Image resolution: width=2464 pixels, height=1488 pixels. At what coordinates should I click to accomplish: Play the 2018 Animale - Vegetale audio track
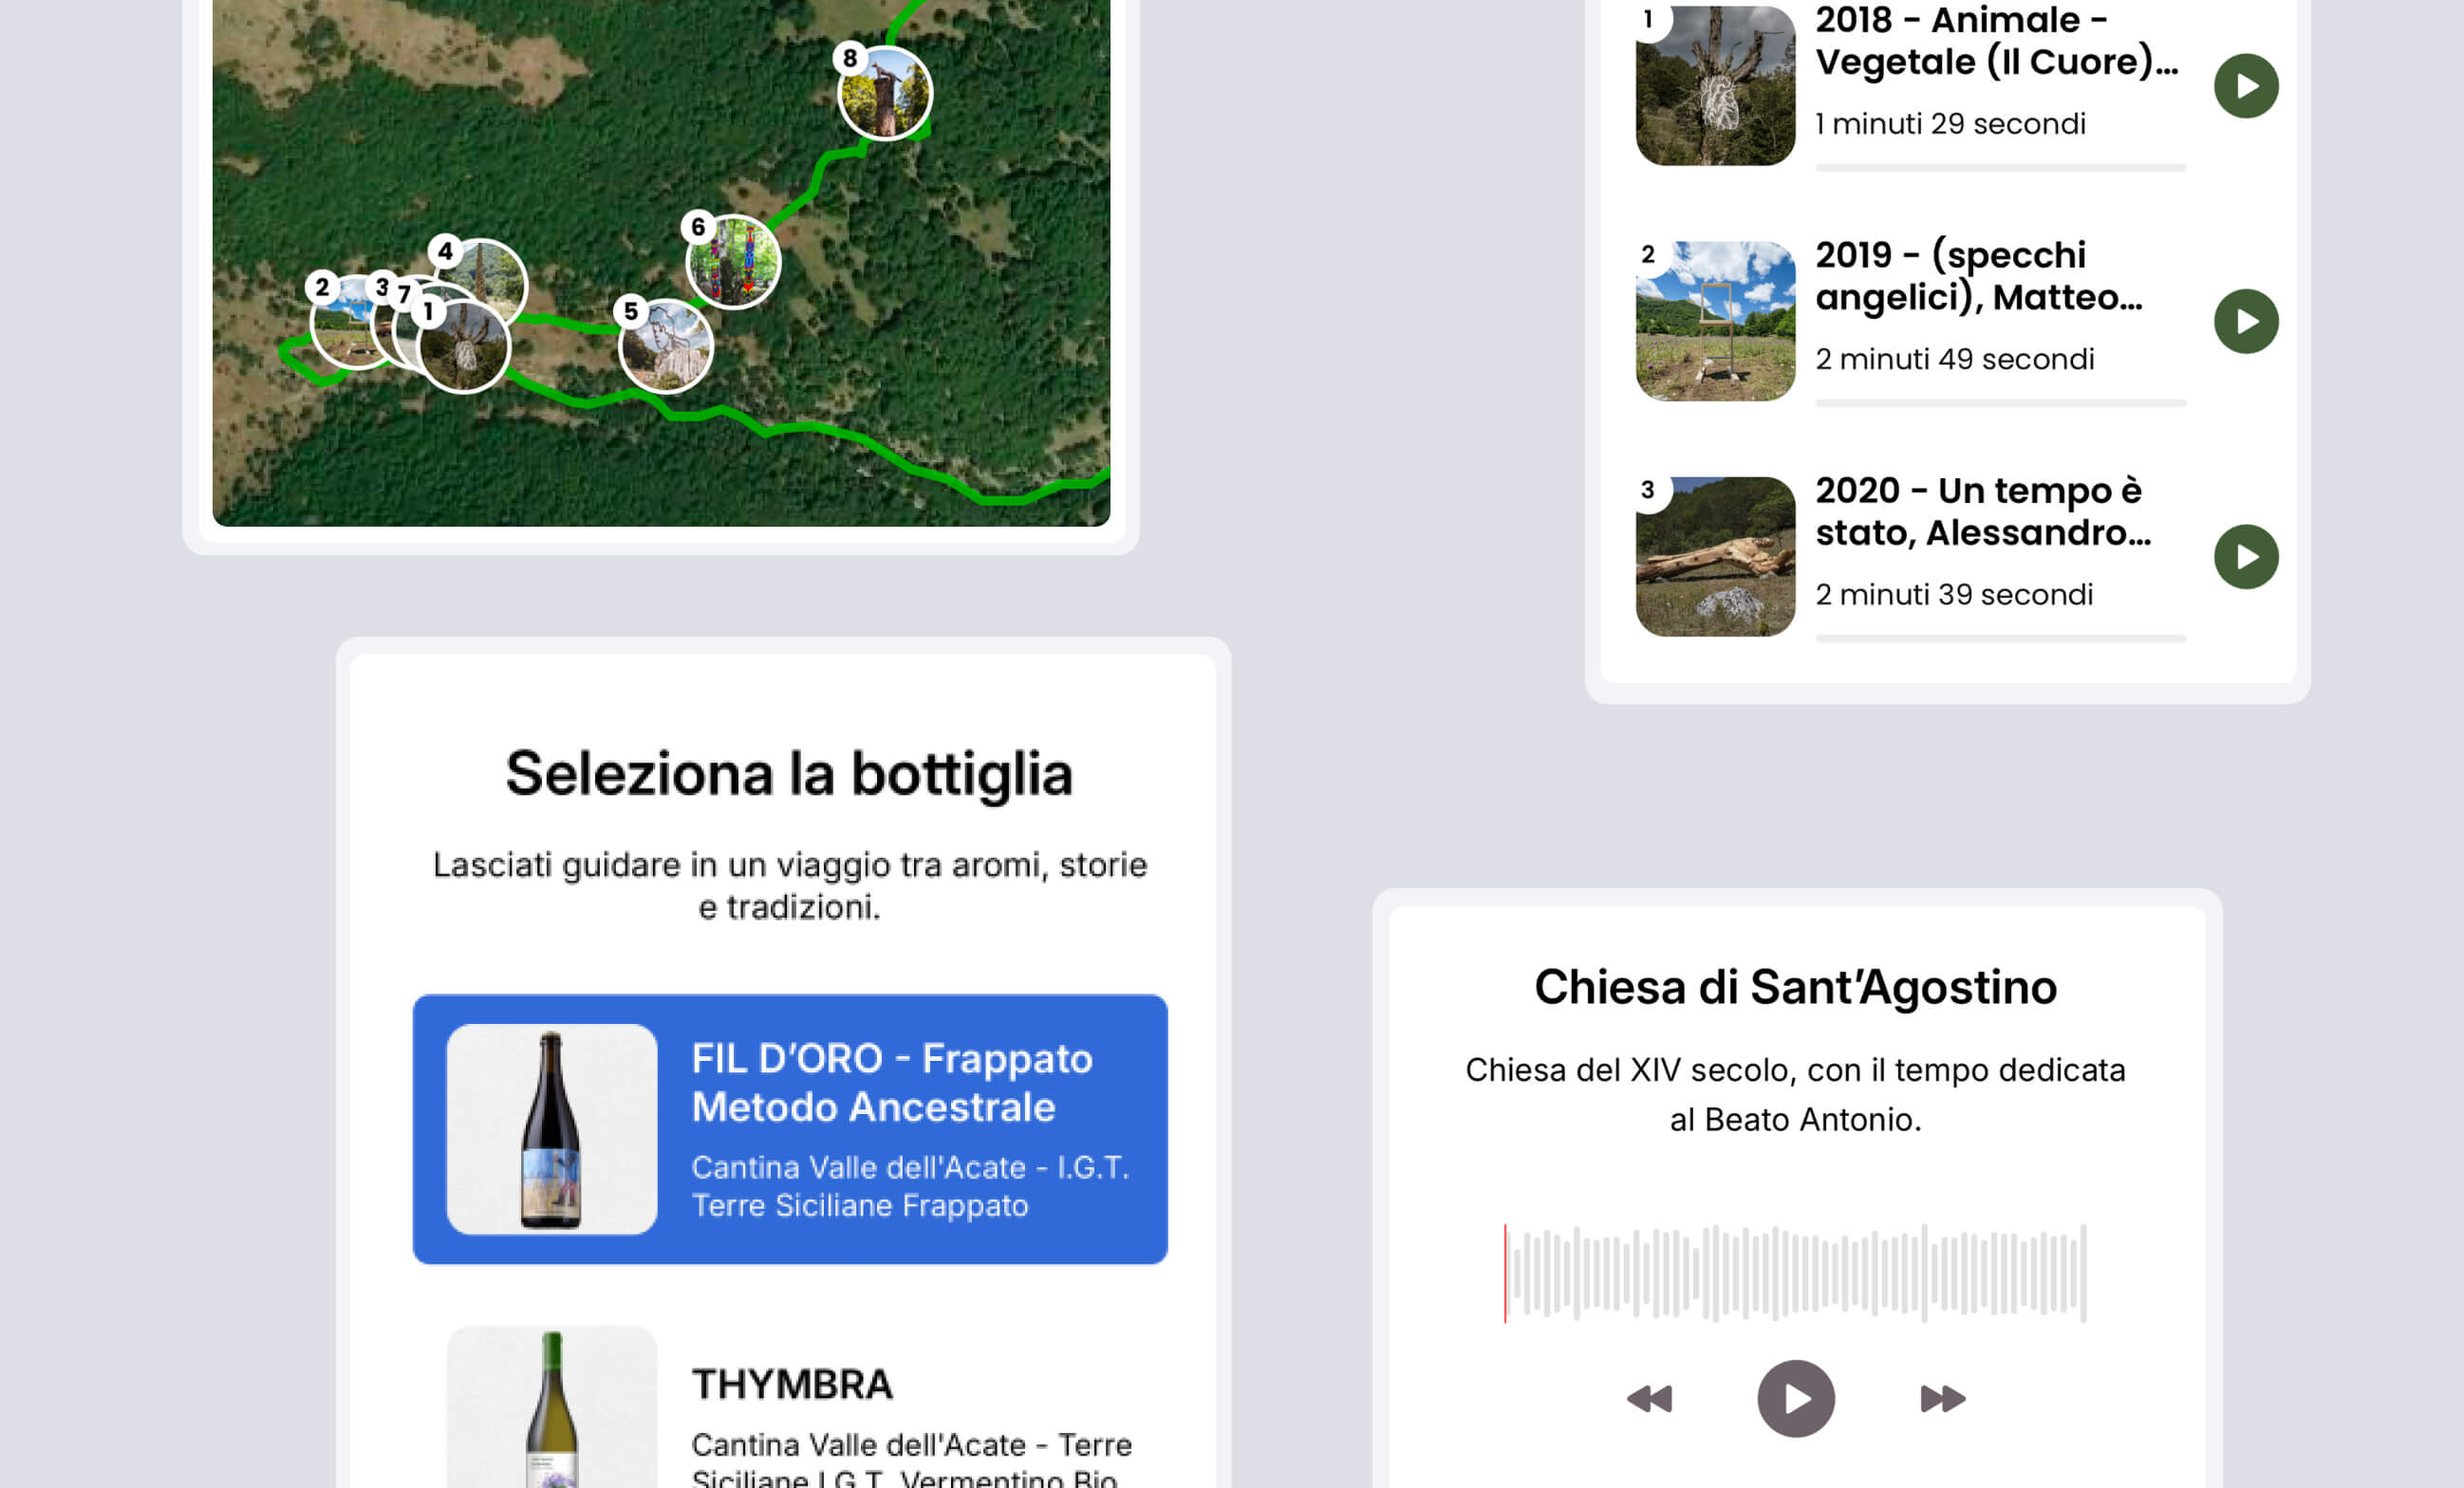coord(2246,86)
